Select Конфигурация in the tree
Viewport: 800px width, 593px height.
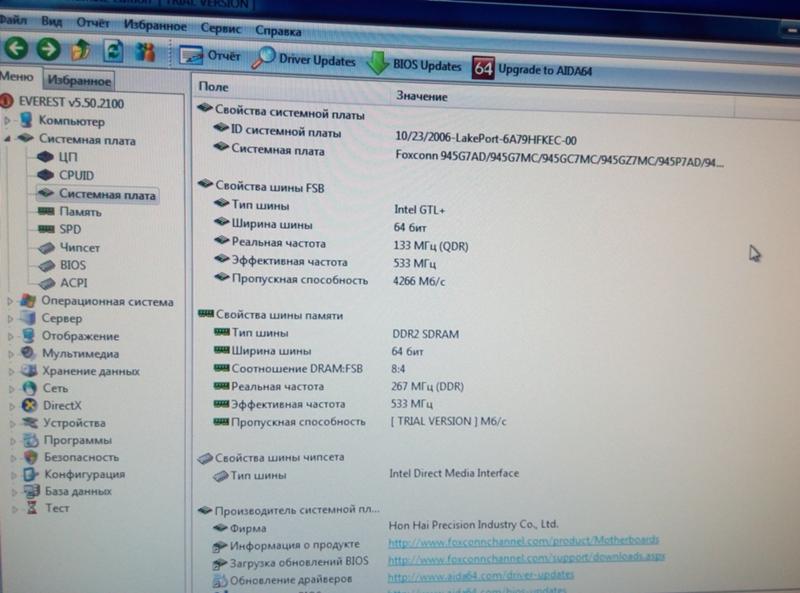85,474
